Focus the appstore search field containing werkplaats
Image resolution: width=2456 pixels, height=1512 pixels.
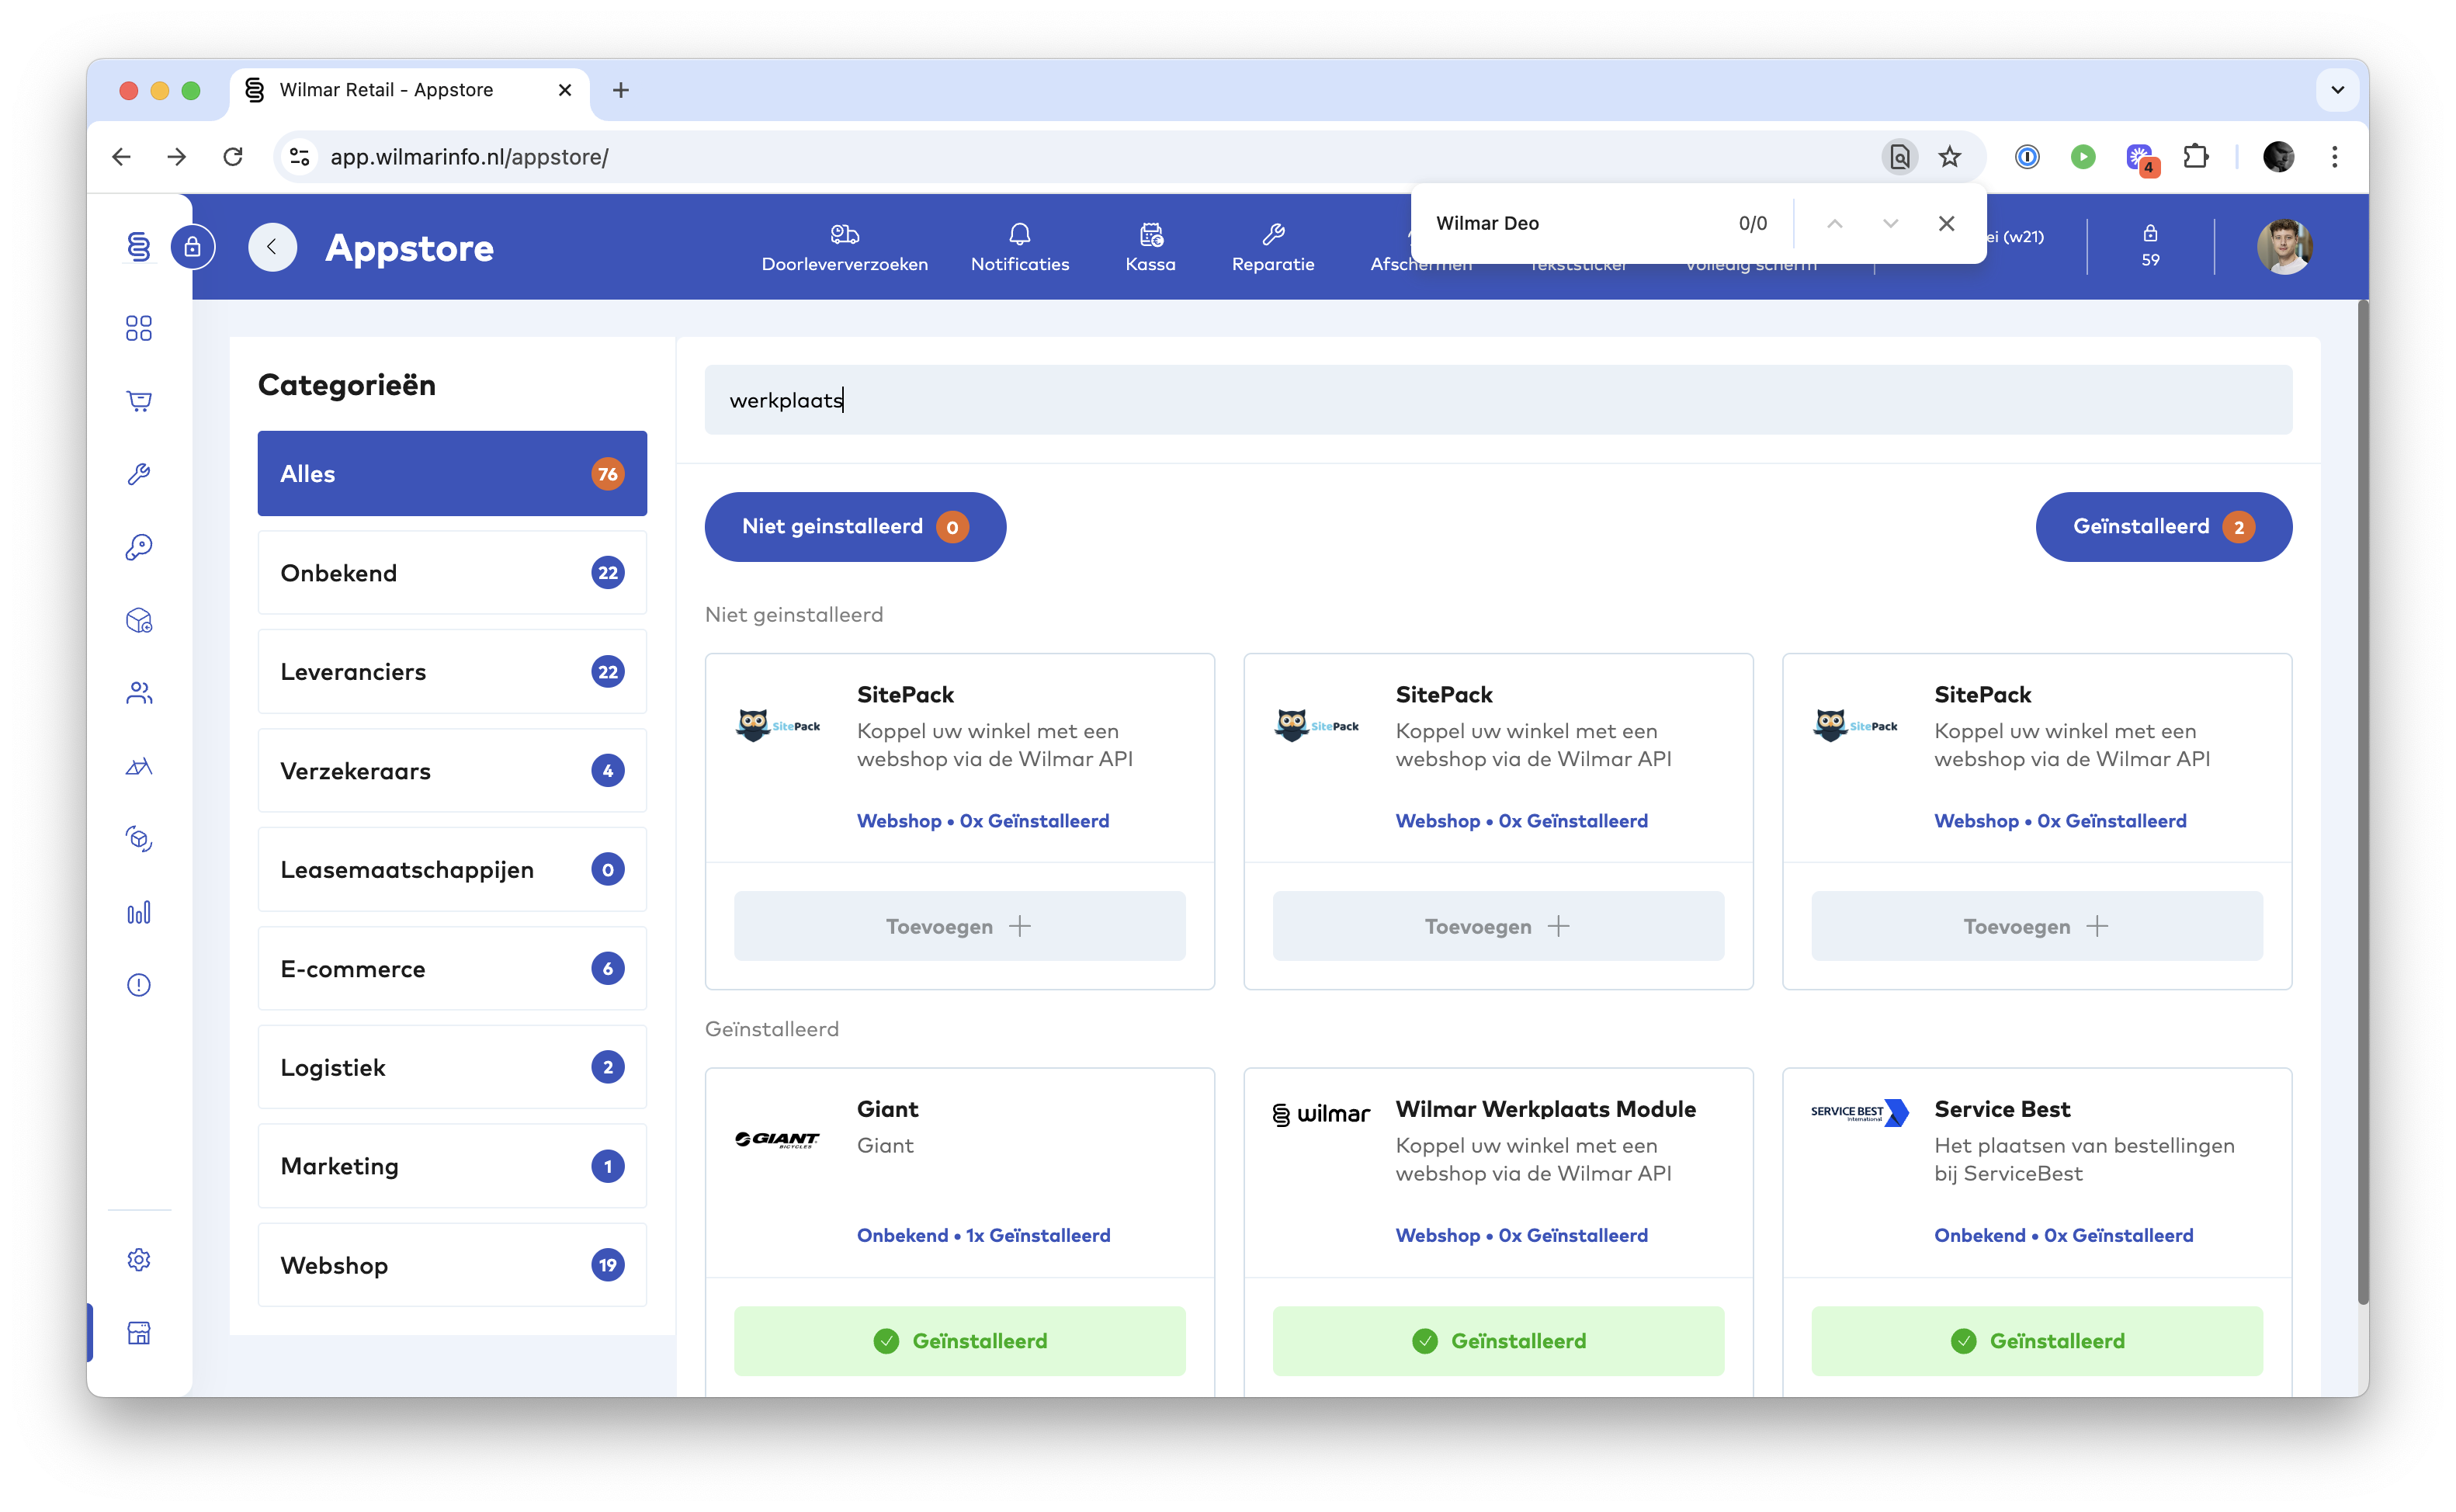coord(1498,400)
